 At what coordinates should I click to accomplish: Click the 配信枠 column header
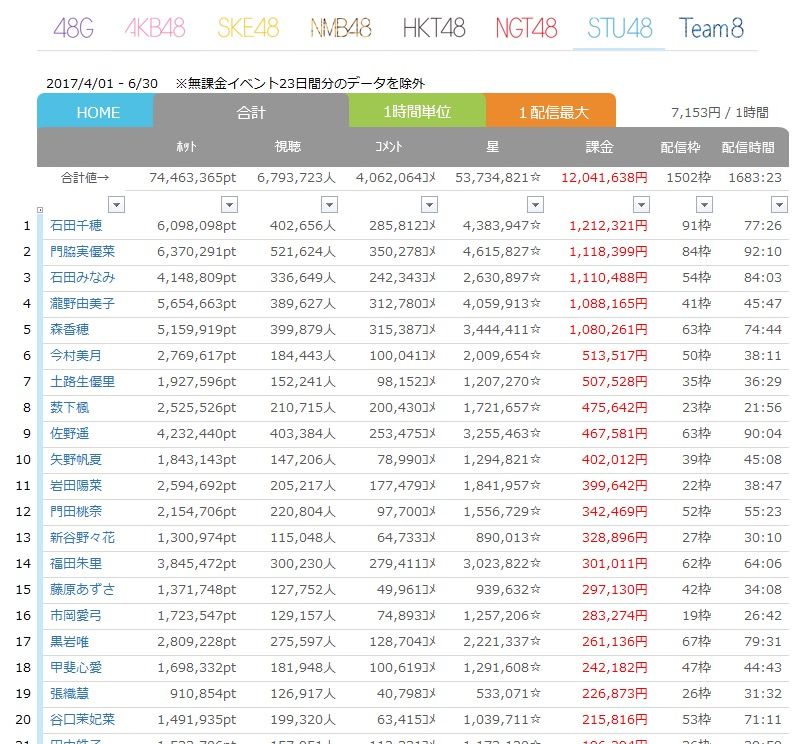[680, 147]
